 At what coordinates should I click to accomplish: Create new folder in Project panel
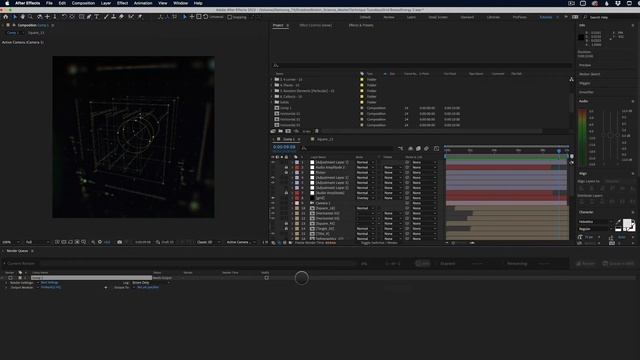[x=280, y=131]
